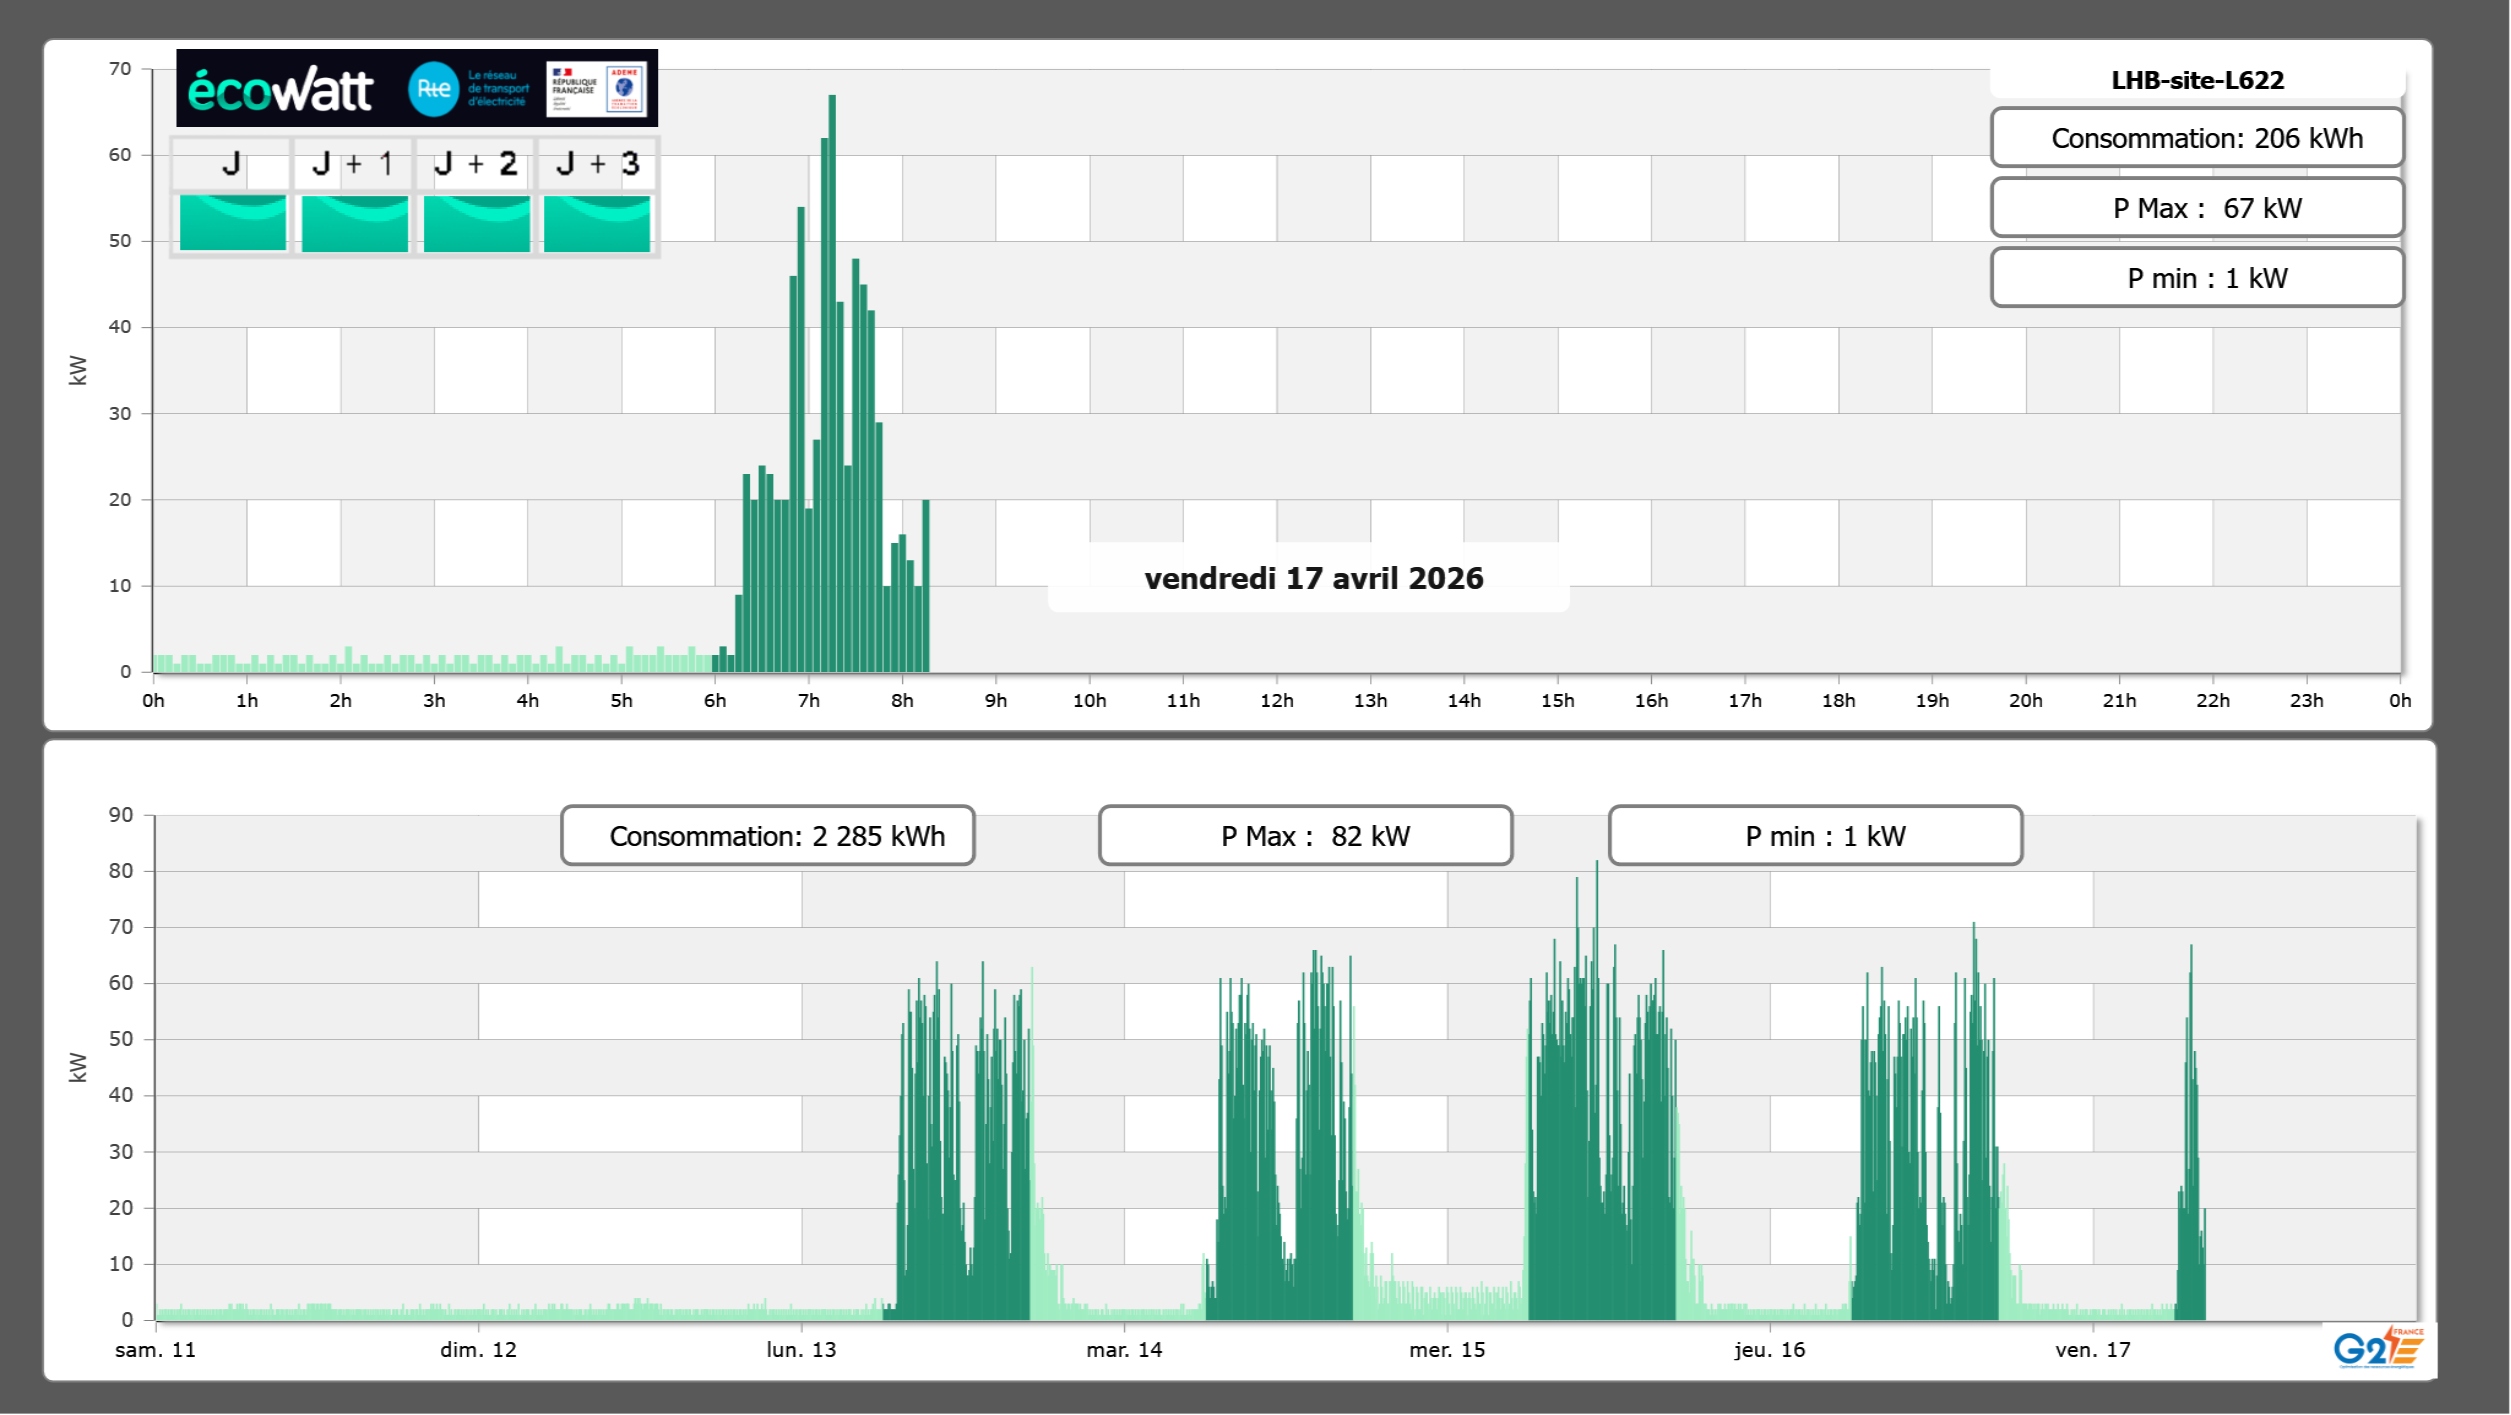
Task: Click the G2E France logo
Action: click(2378, 1347)
